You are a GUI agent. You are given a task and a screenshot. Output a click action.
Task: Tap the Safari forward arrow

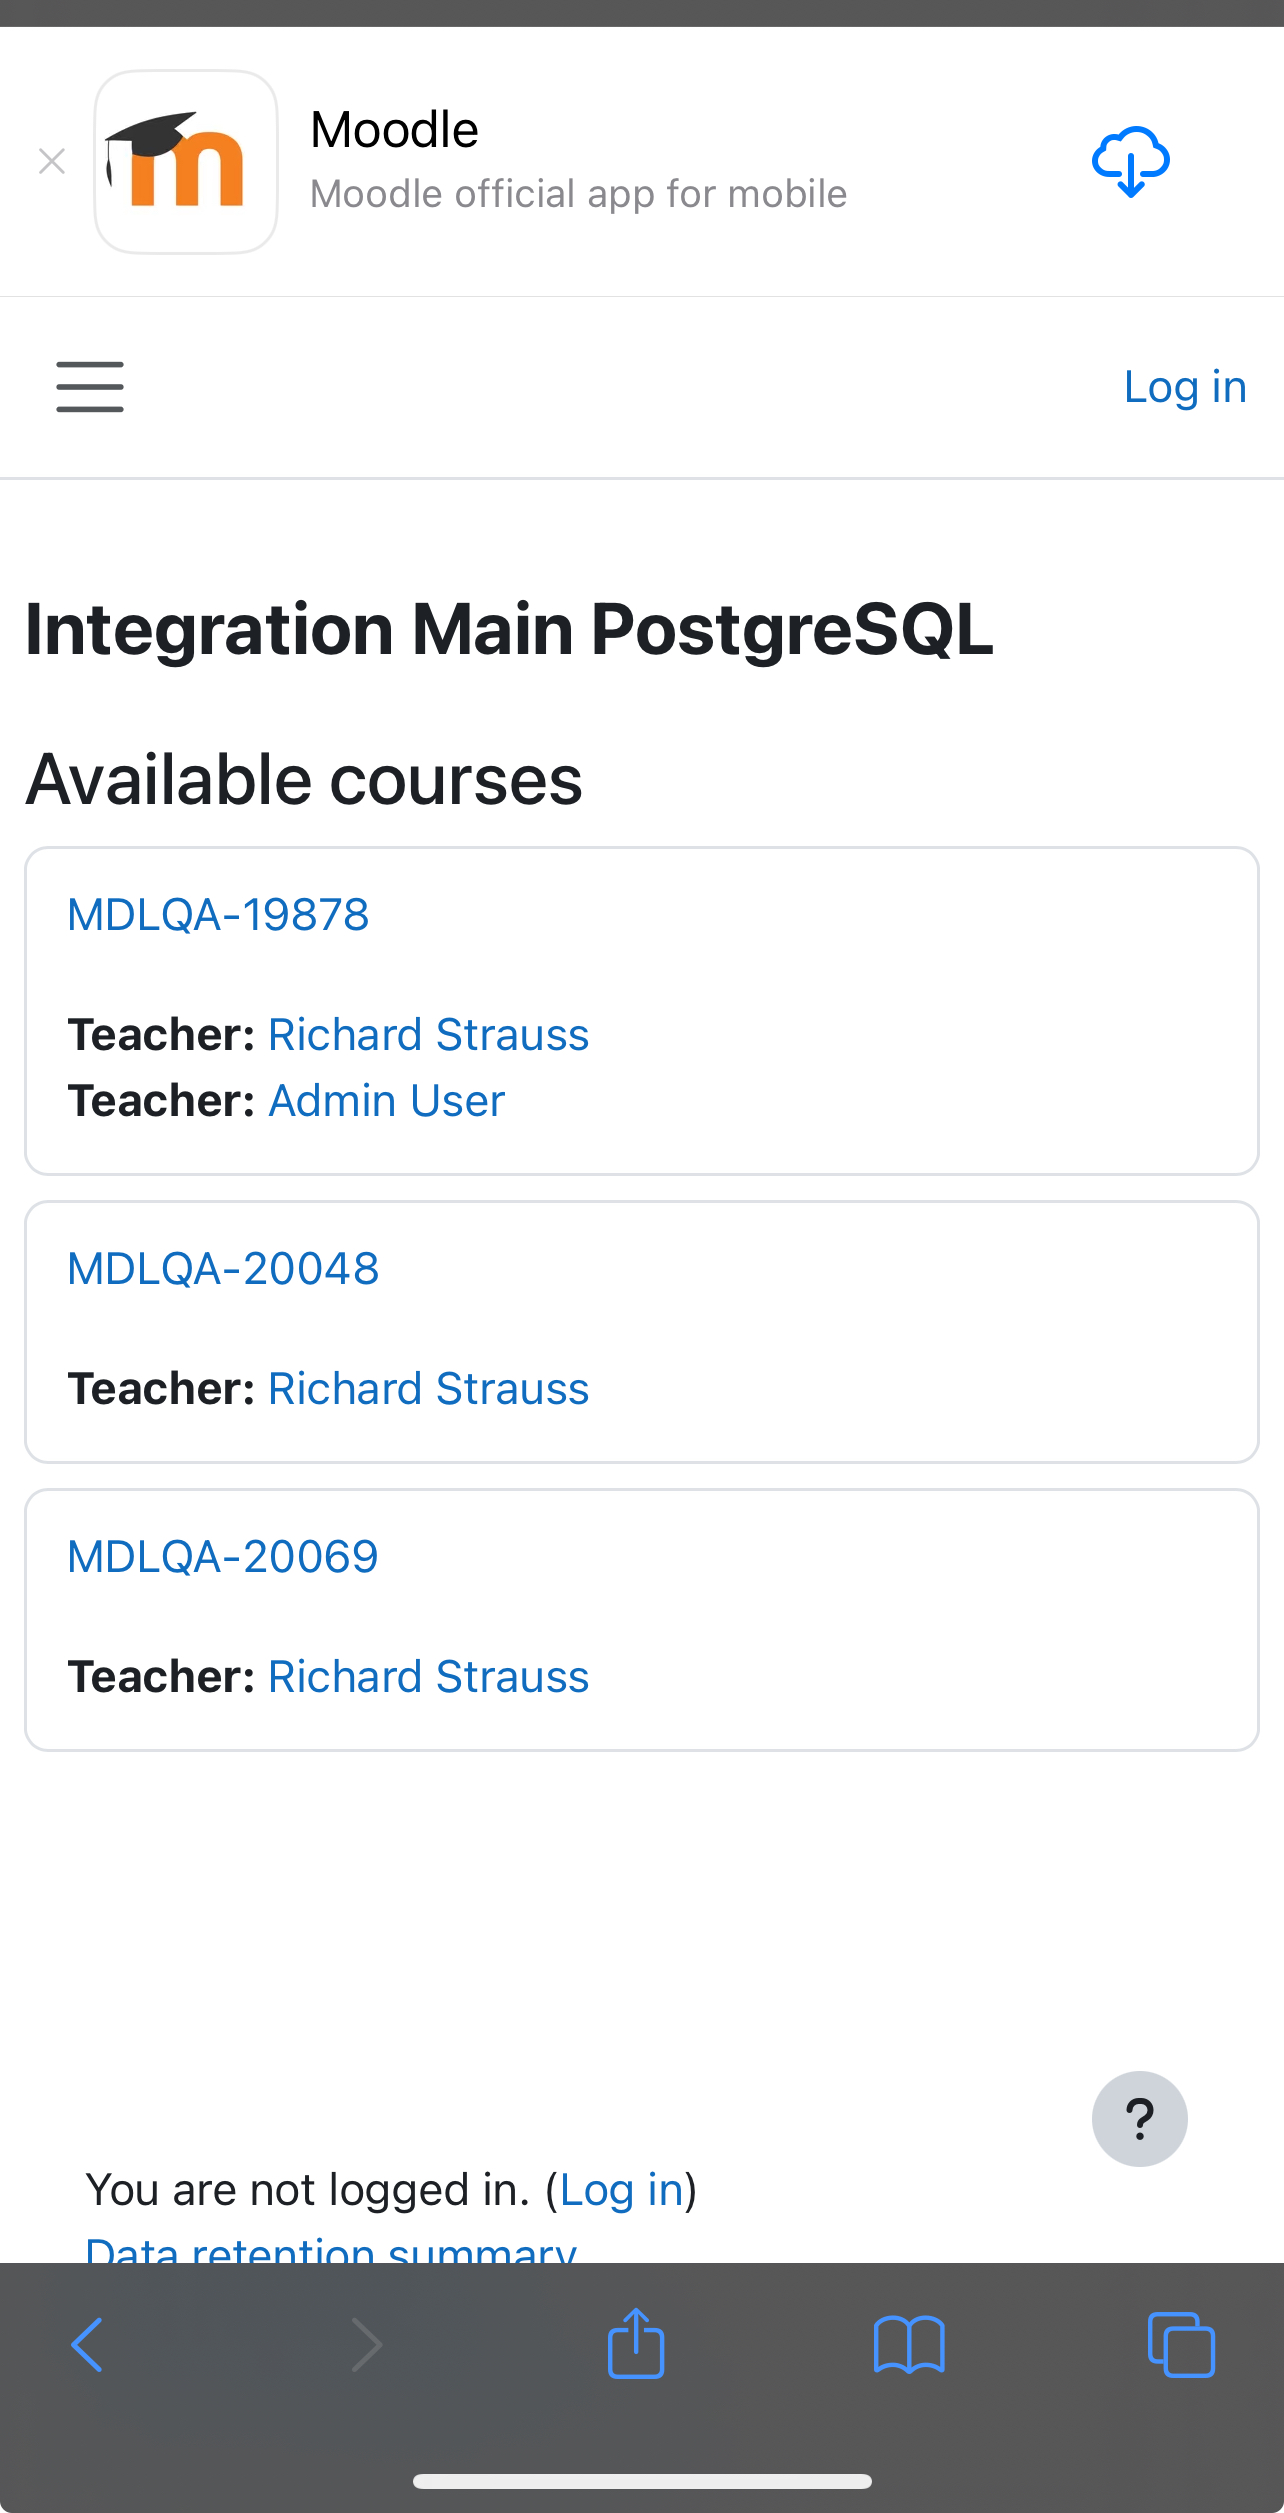367,2344
